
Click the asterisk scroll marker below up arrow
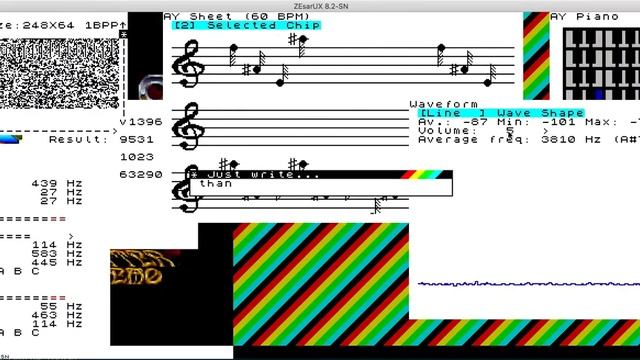click(123, 34)
